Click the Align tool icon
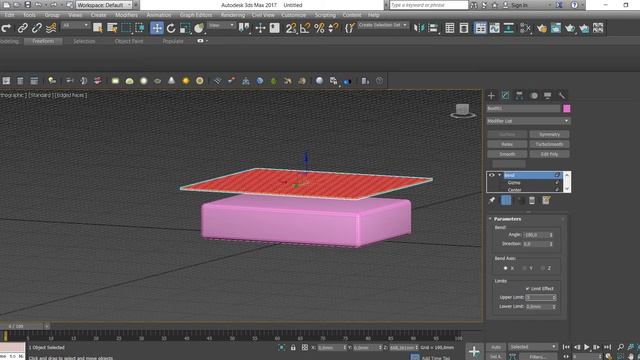Screen dimensions: 640x360 pos(433,28)
